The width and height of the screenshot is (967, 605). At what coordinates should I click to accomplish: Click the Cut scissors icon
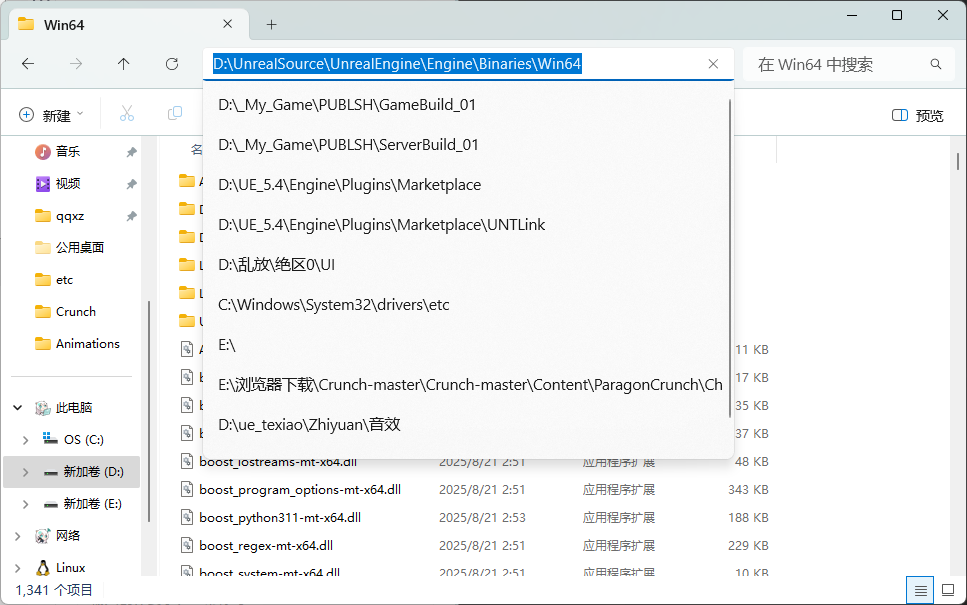coord(127,114)
